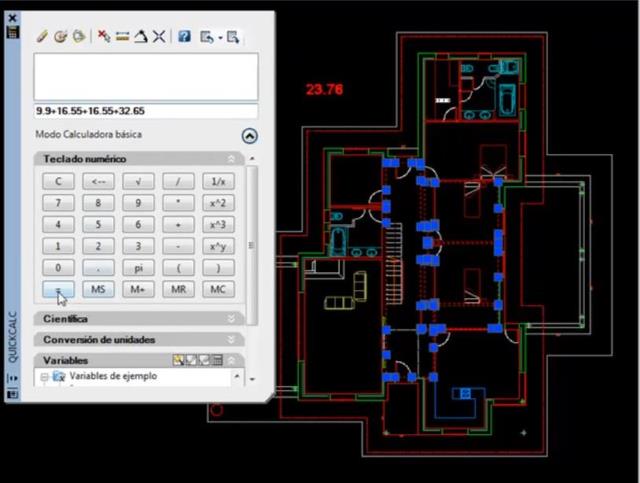Click the decimal point keypad button
This screenshot has height=483, width=640.
(x=98, y=268)
